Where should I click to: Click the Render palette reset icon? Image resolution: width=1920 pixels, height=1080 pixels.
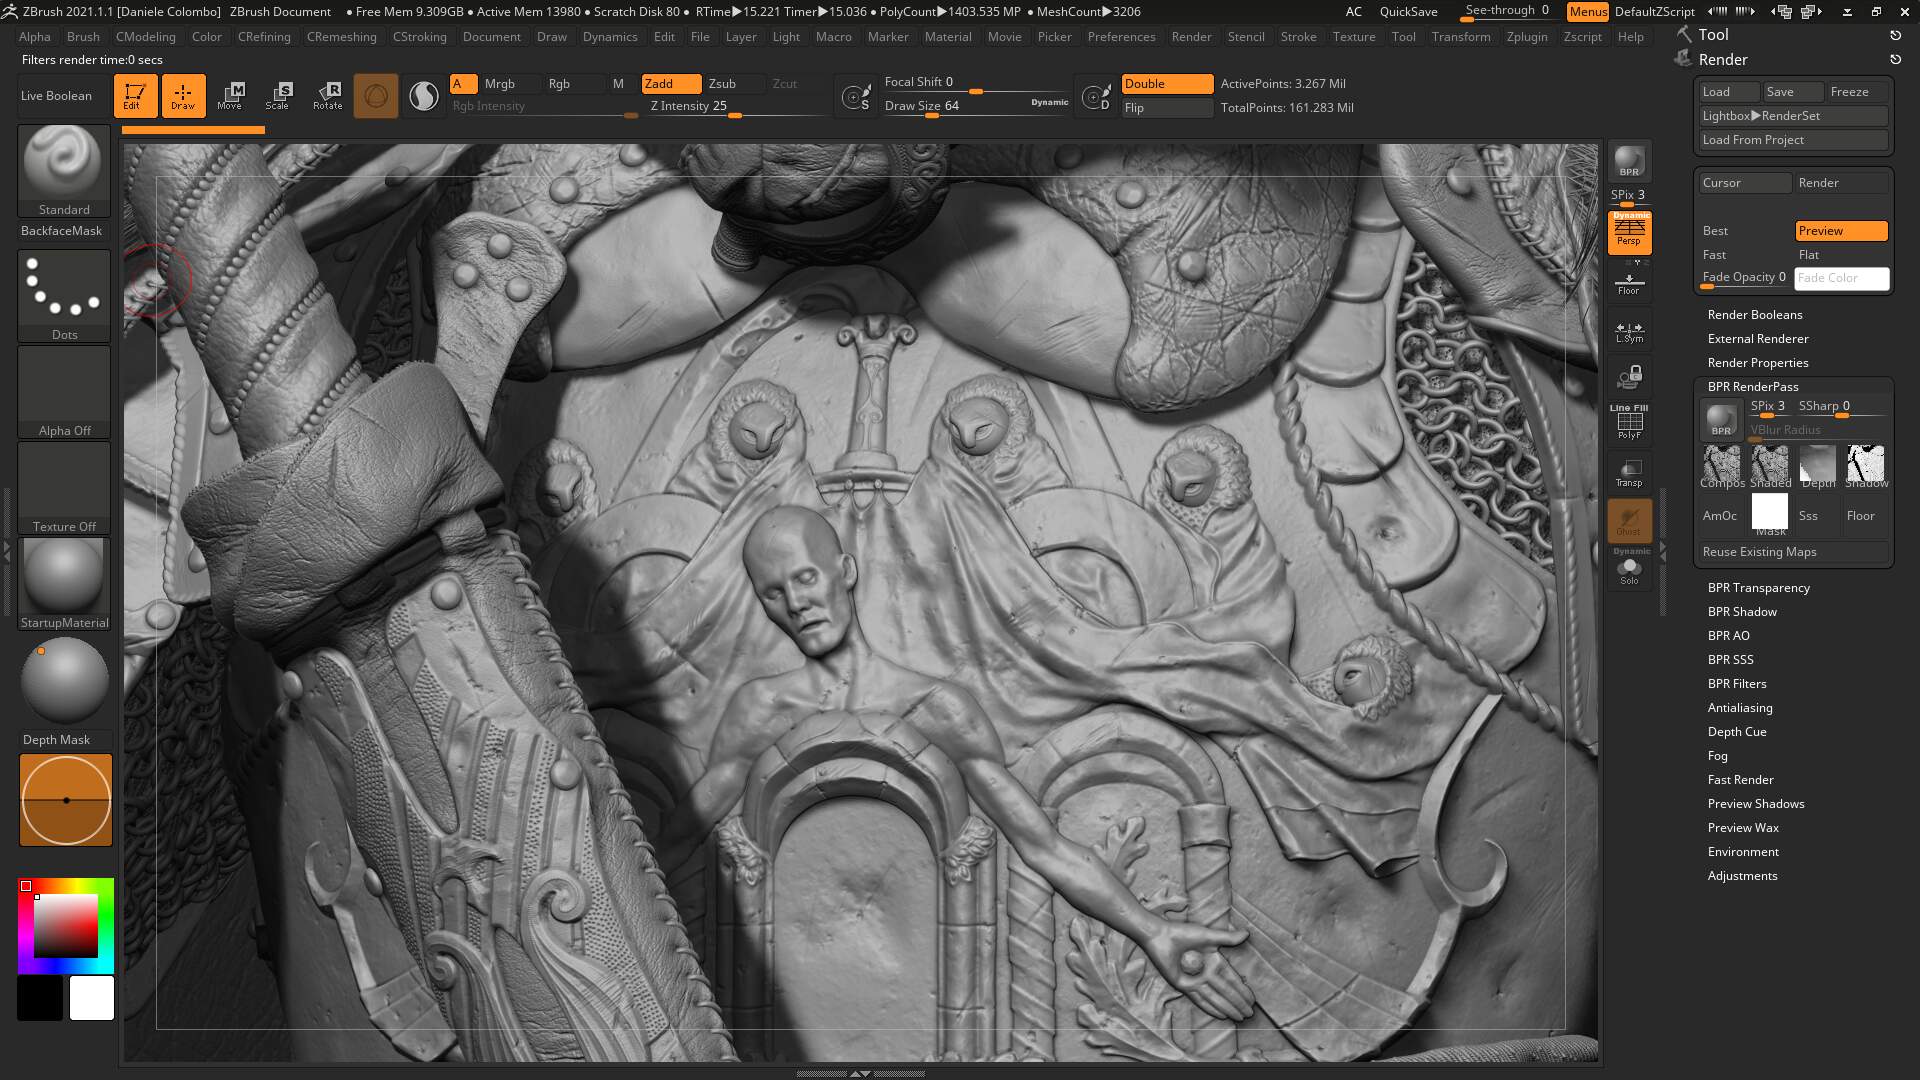click(1895, 60)
